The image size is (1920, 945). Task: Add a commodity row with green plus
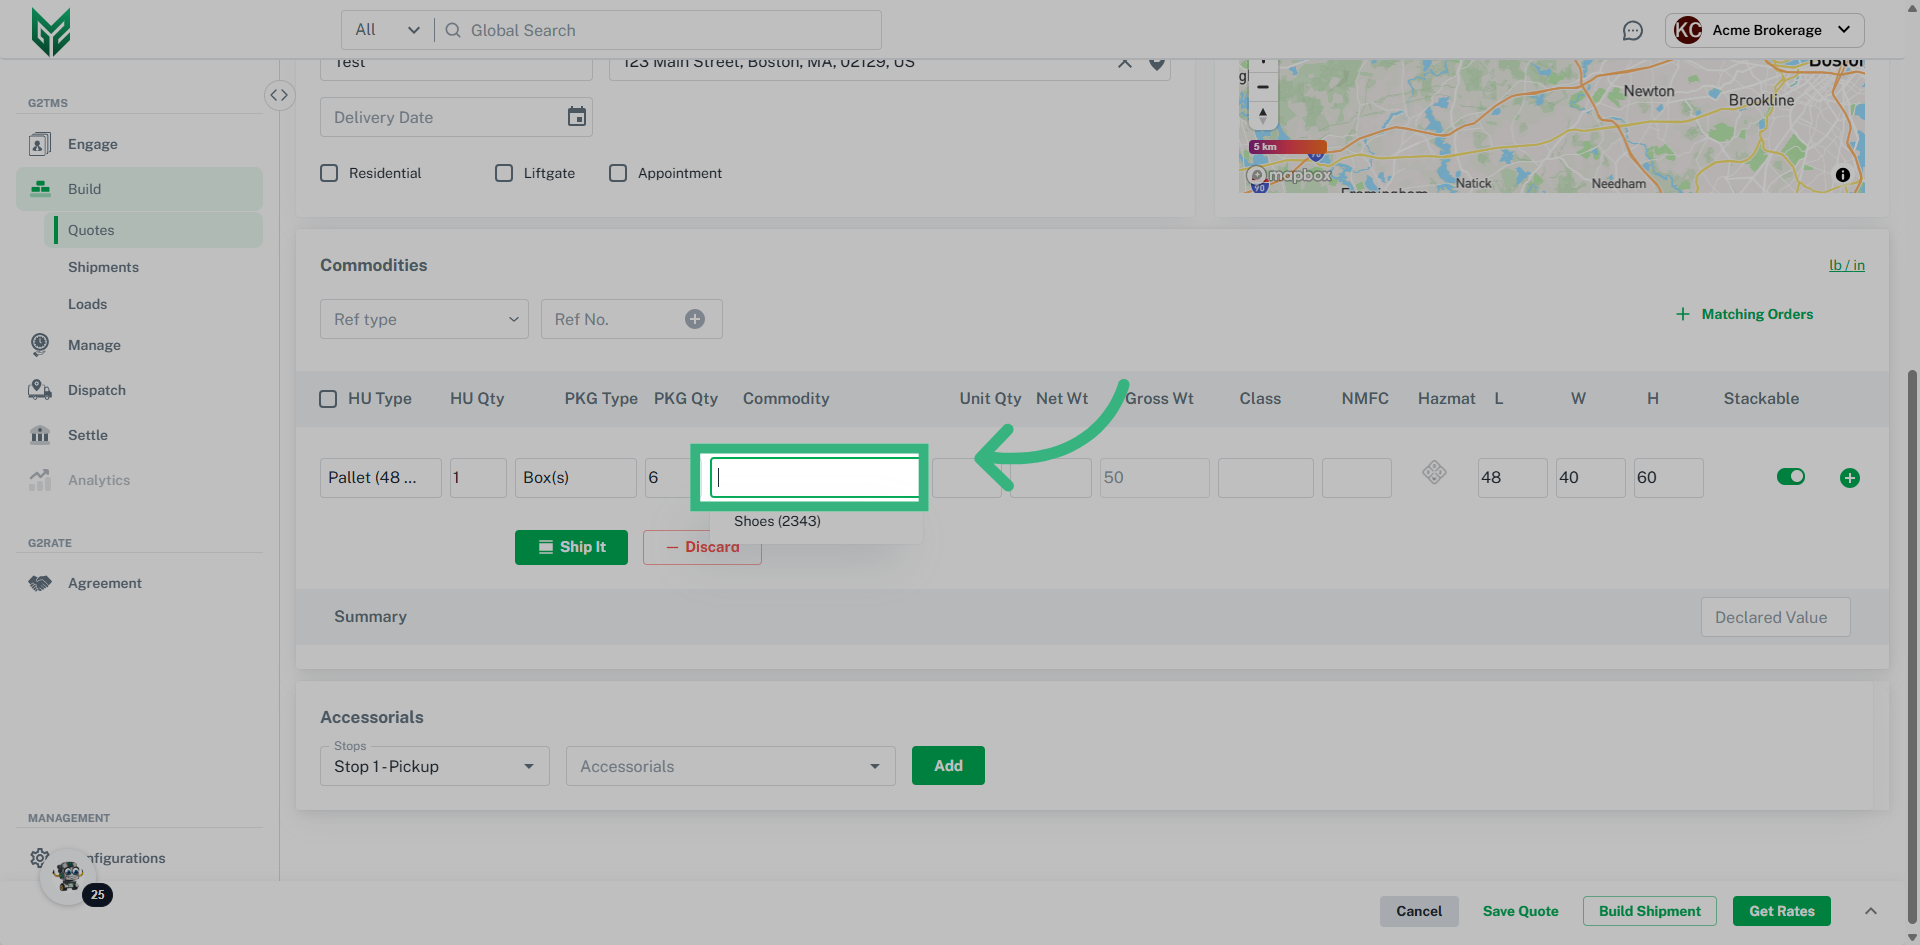click(x=1849, y=478)
